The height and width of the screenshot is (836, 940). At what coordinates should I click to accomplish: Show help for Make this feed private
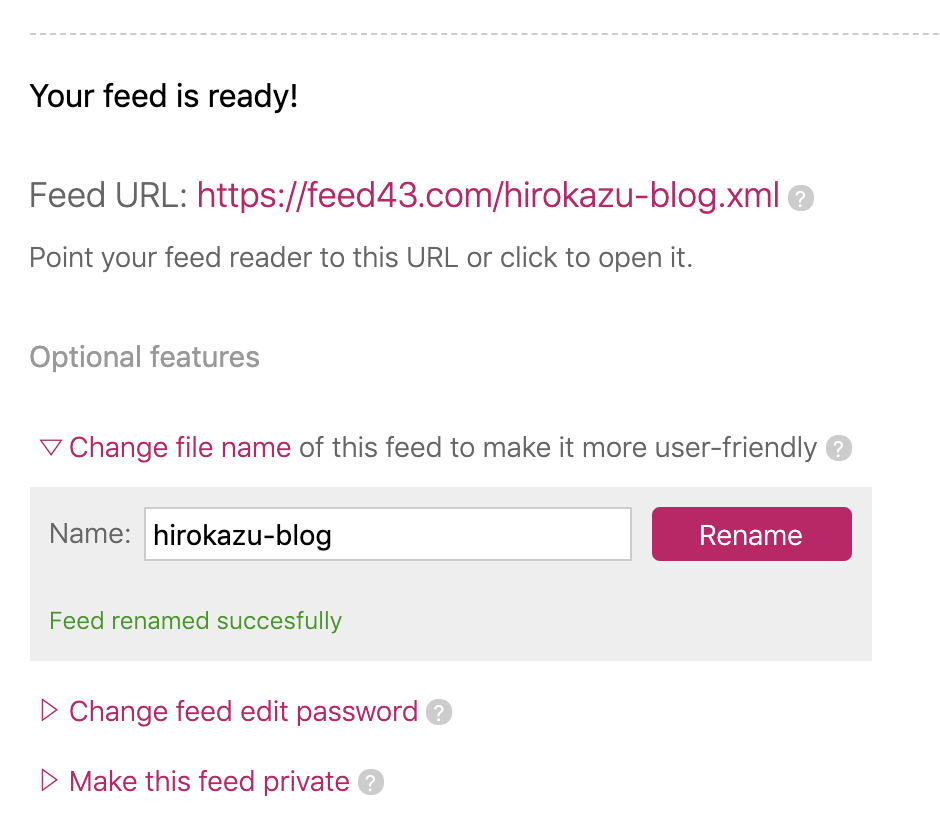(x=371, y=782)
